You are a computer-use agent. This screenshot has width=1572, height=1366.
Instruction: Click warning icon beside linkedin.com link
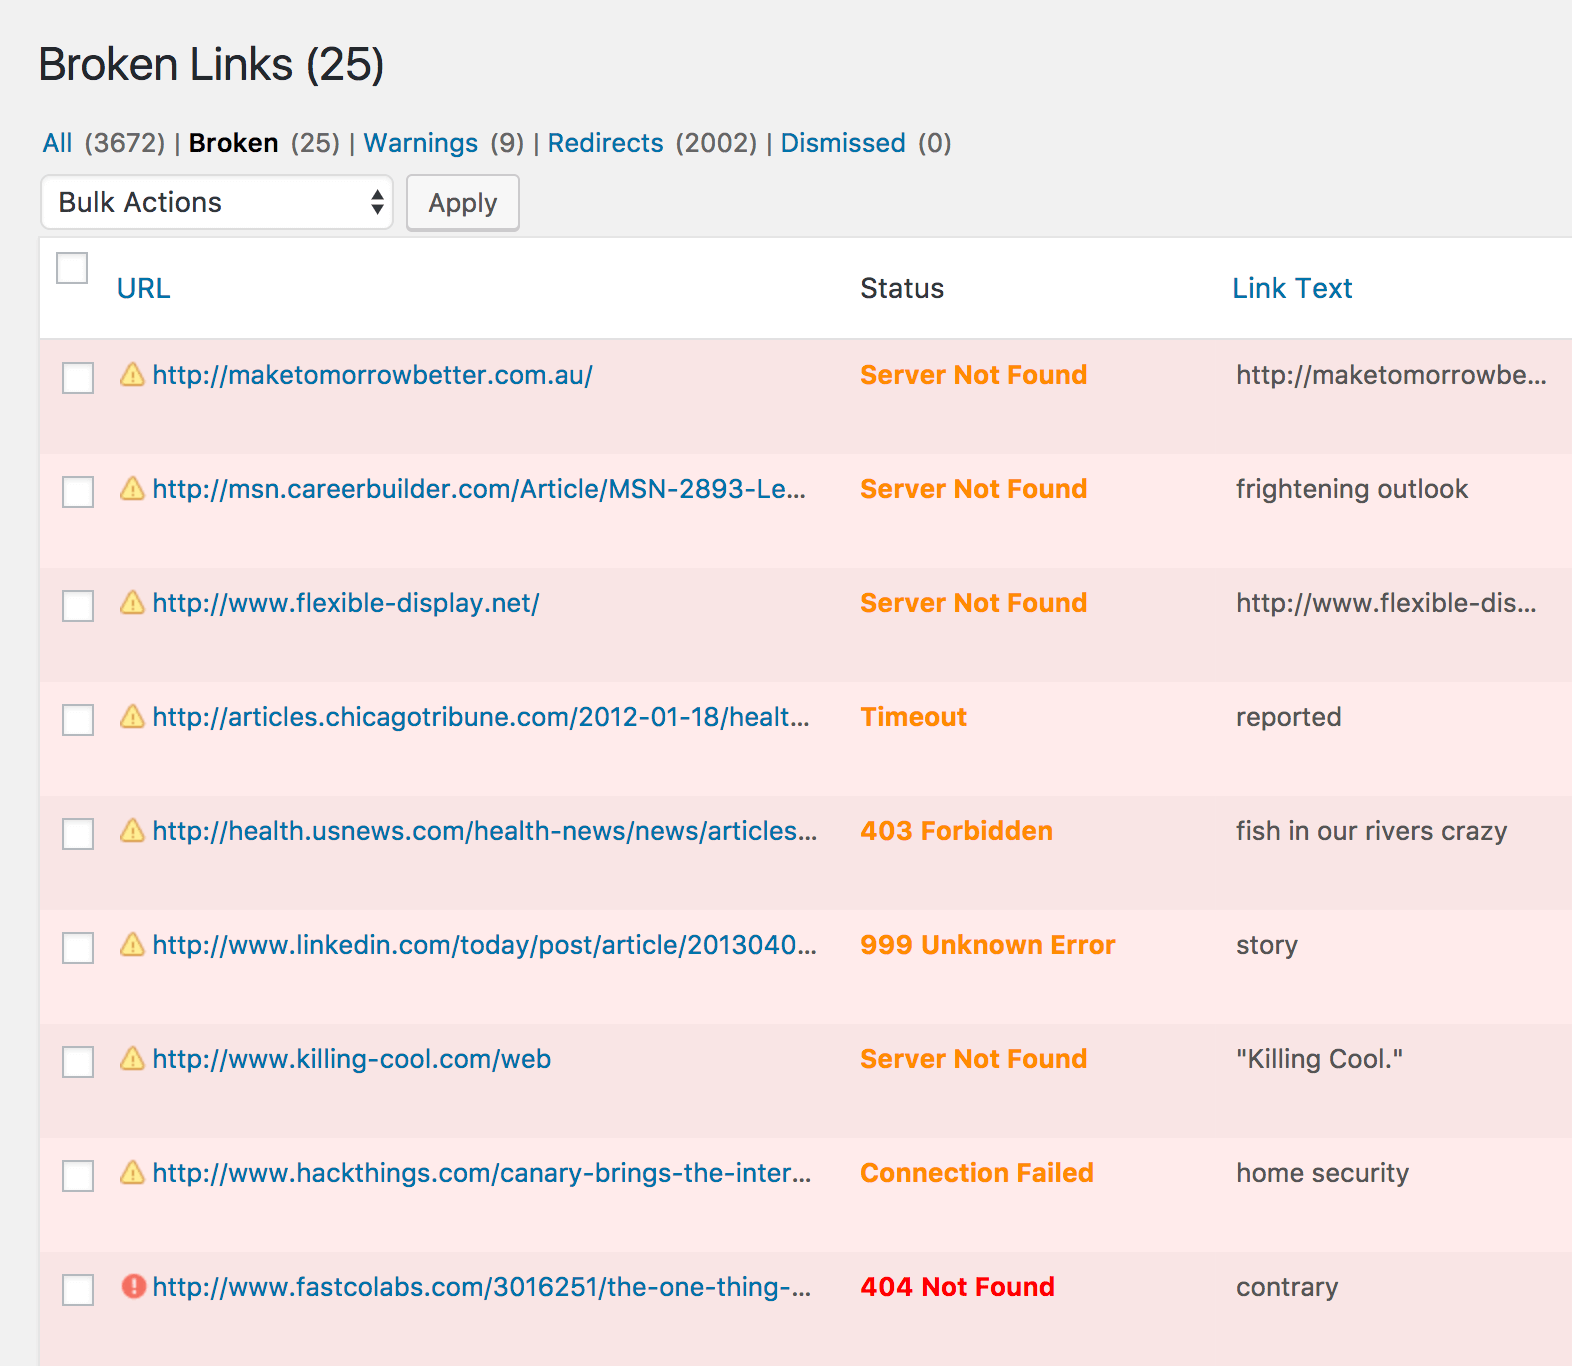tap(132, 944)
